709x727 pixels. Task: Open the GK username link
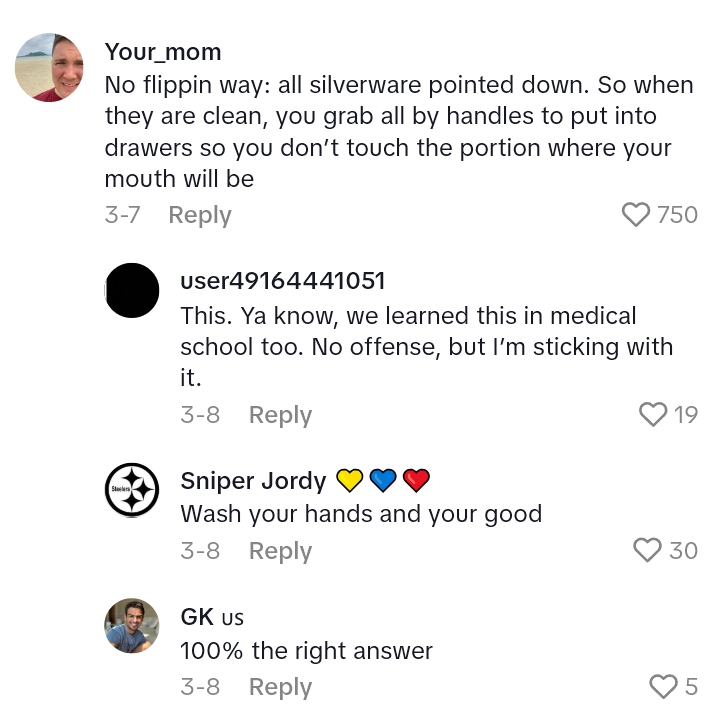pos(197,617)
